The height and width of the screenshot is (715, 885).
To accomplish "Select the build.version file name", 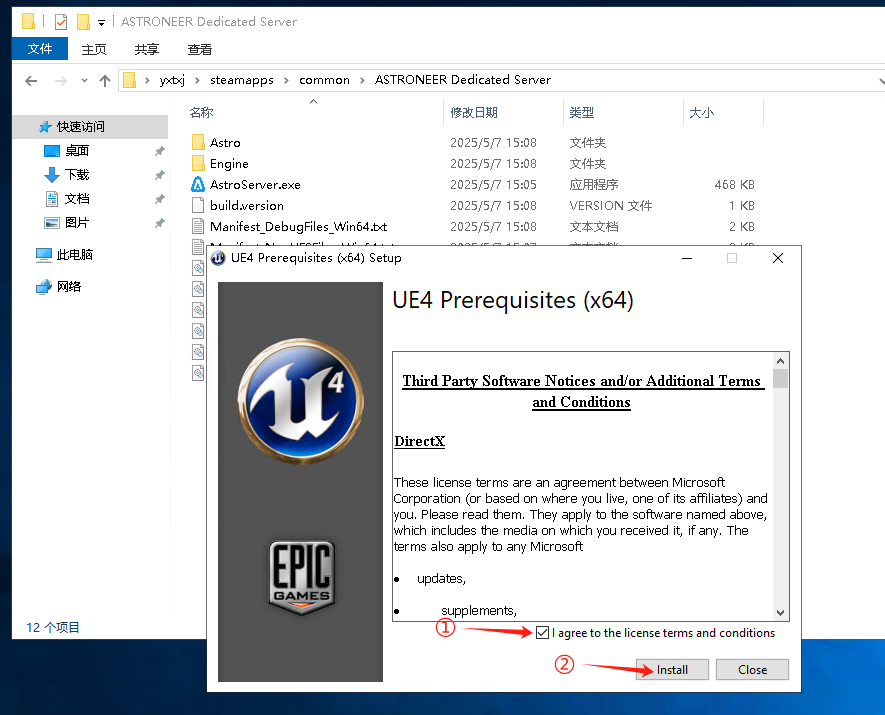I will (x=247, y=205).
